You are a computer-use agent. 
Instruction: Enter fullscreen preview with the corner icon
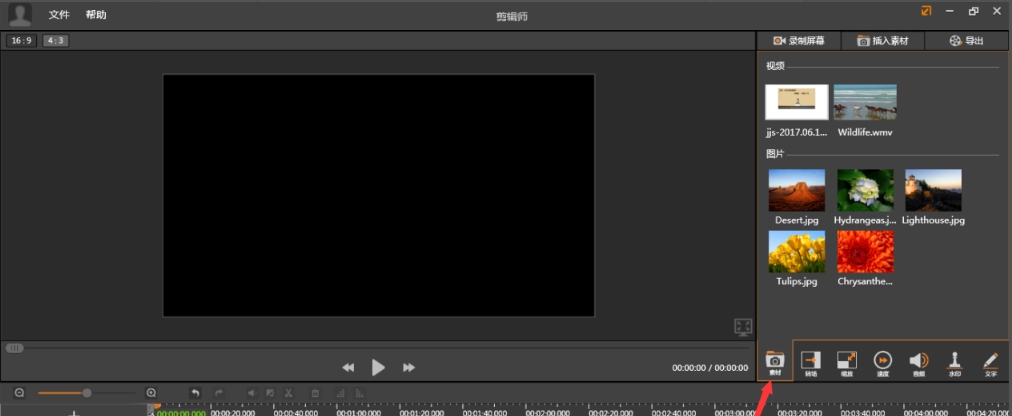pos(744,327)
